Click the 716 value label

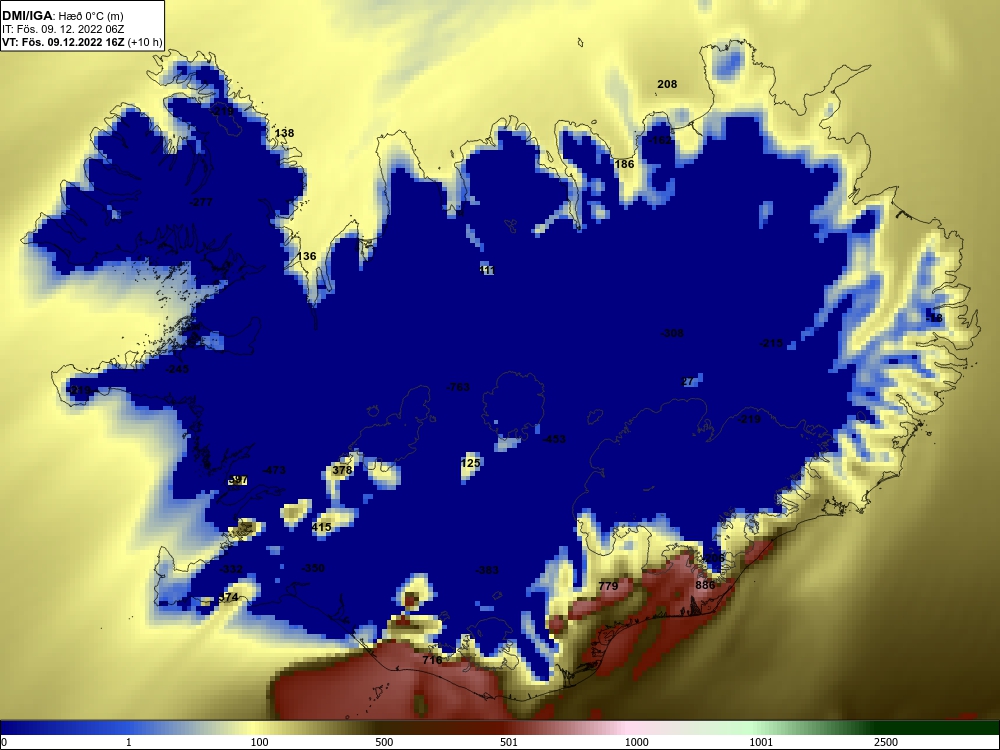click(432, 660)
